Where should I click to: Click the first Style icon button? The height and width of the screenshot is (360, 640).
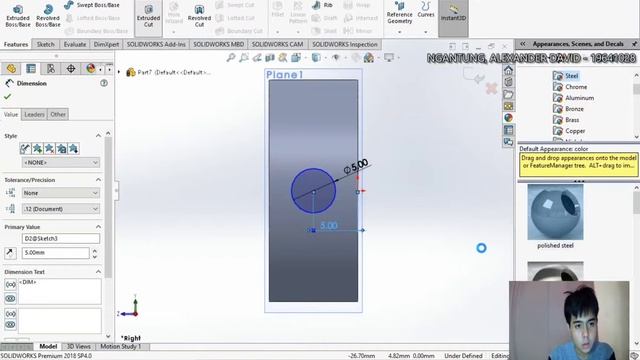[x=25, y=149]
